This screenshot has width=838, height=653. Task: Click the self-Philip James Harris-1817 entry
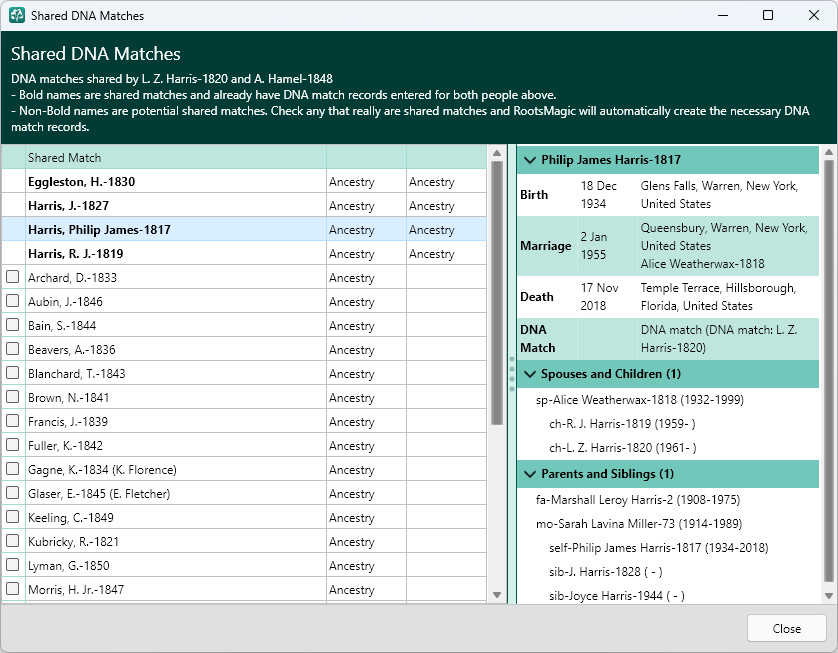[x=658, y=548]
